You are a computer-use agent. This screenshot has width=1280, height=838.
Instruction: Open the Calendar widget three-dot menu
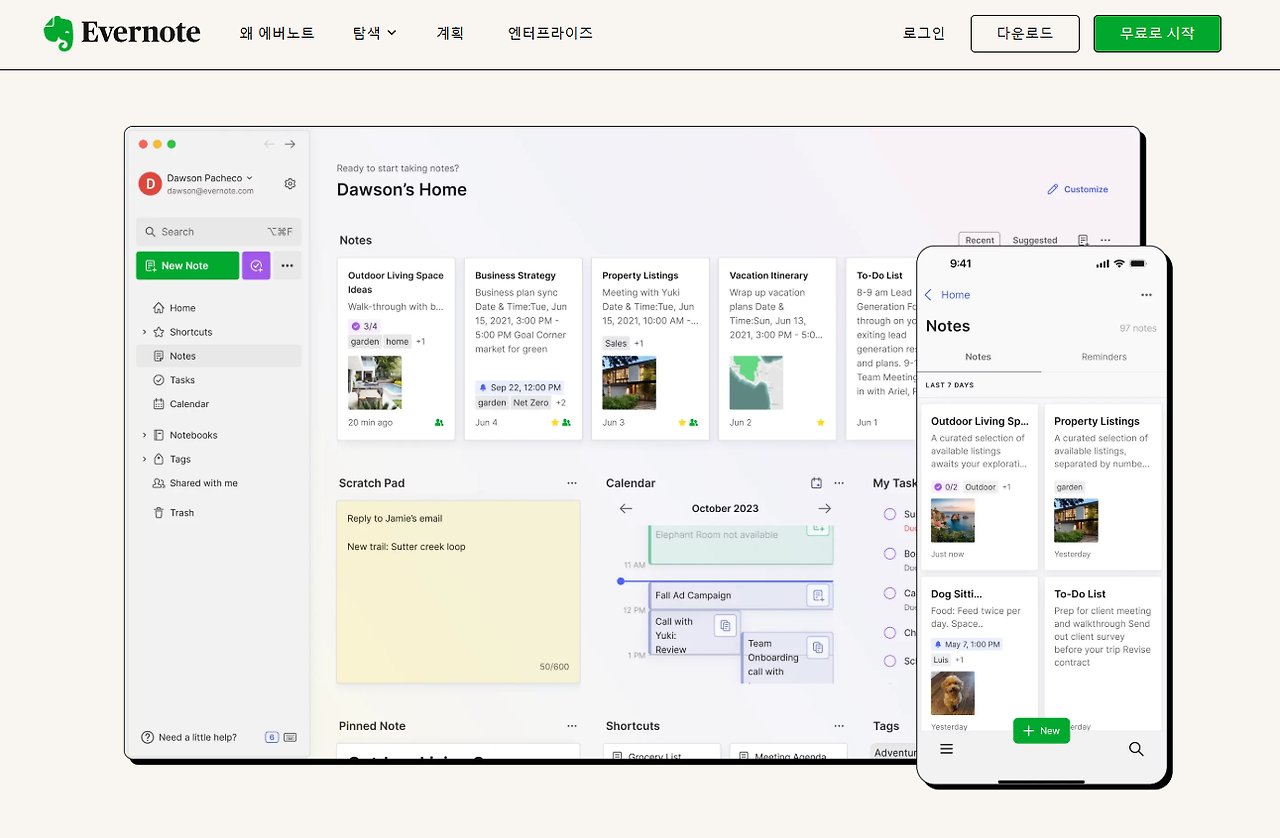coord(839,483)
